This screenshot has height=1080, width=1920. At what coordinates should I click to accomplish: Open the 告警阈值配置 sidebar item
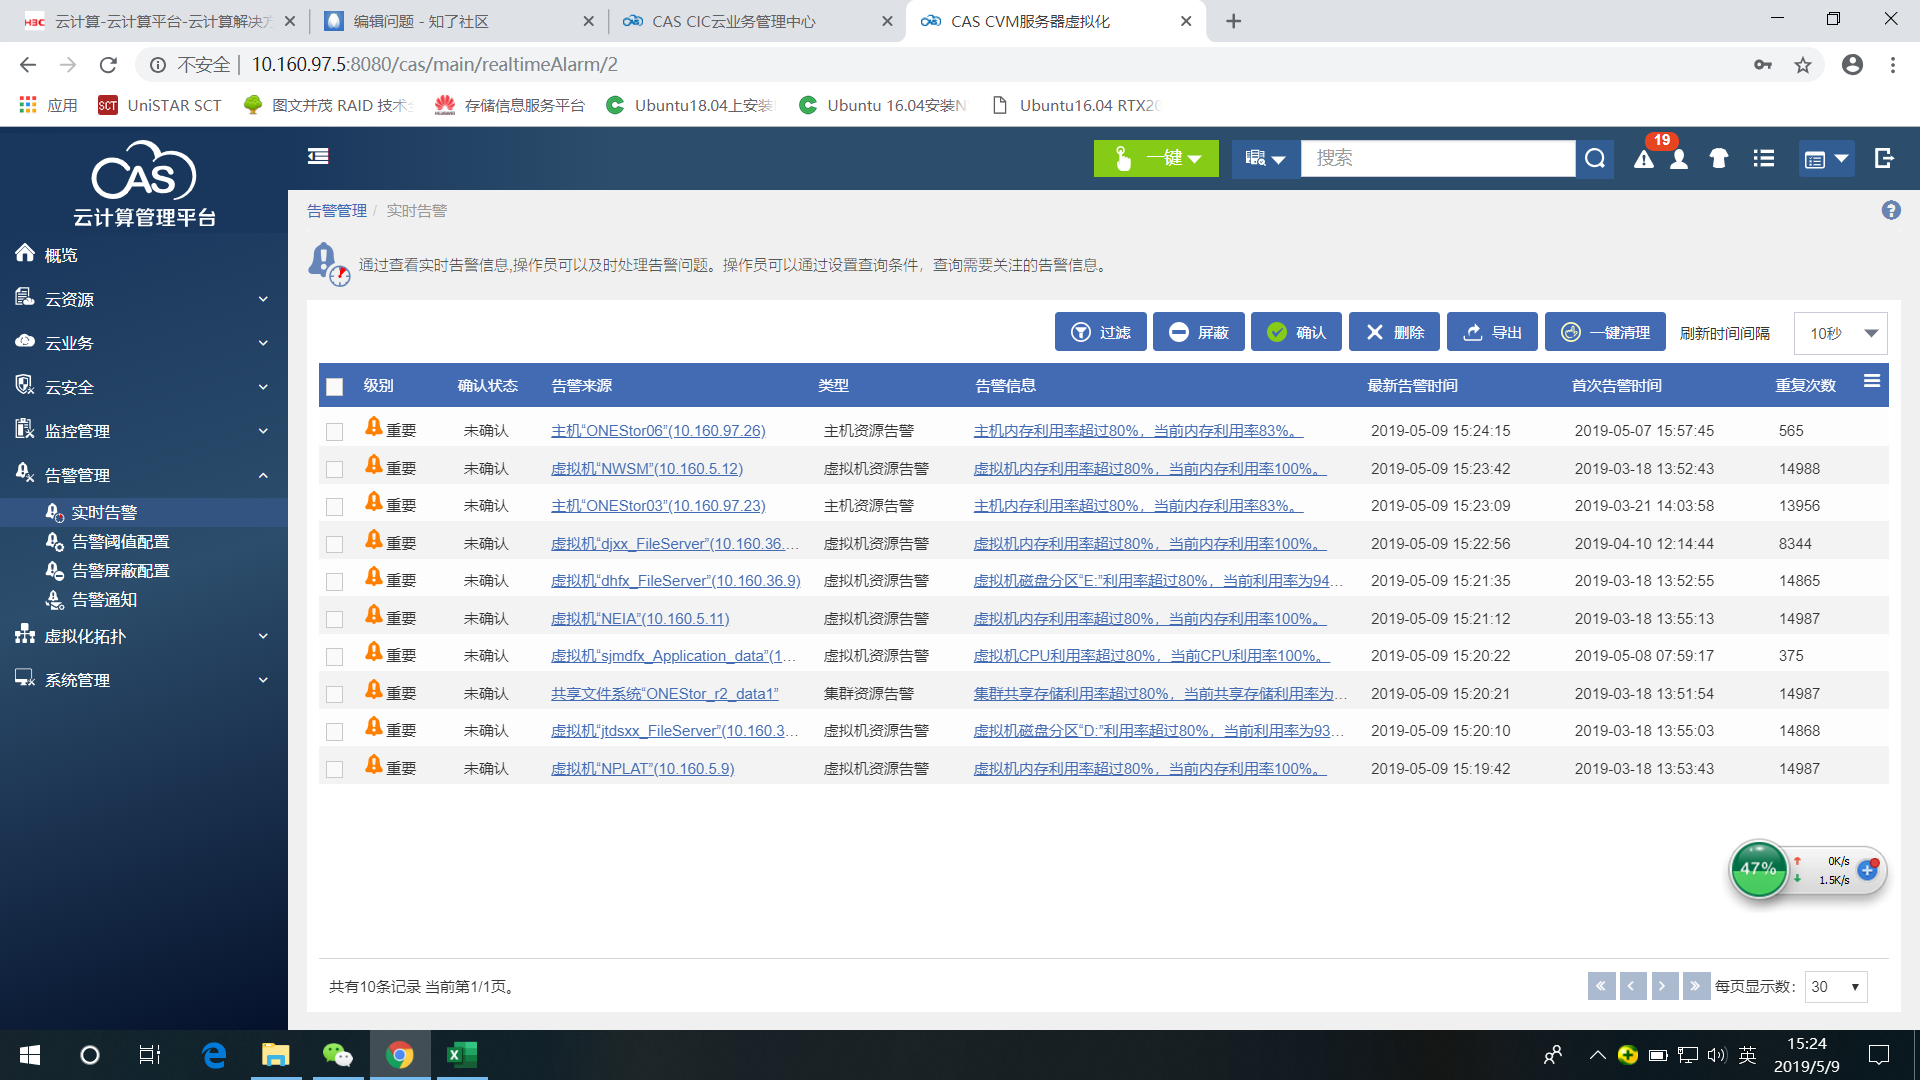120,541
